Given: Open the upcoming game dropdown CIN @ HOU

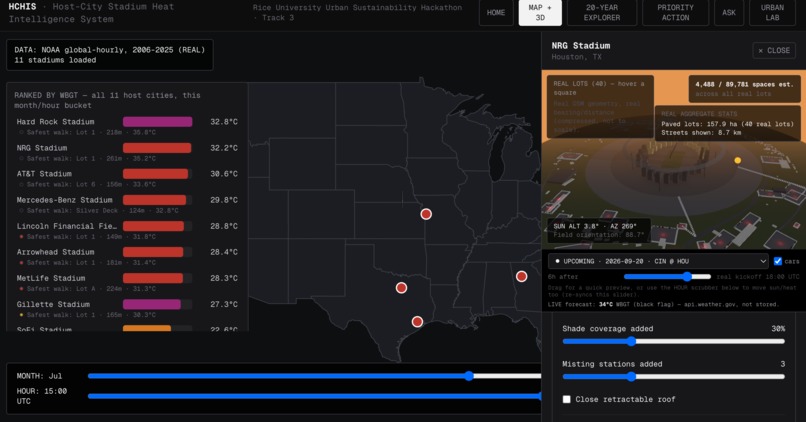Looking at the screenshot, I should pyautogui.click(x=658, y=261).
